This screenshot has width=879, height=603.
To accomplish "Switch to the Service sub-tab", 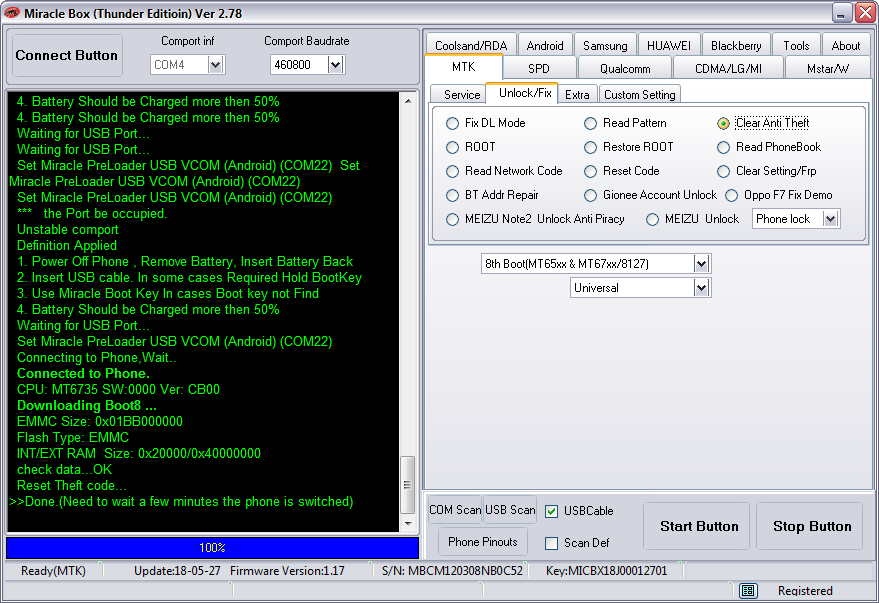I will coord(462,95).
